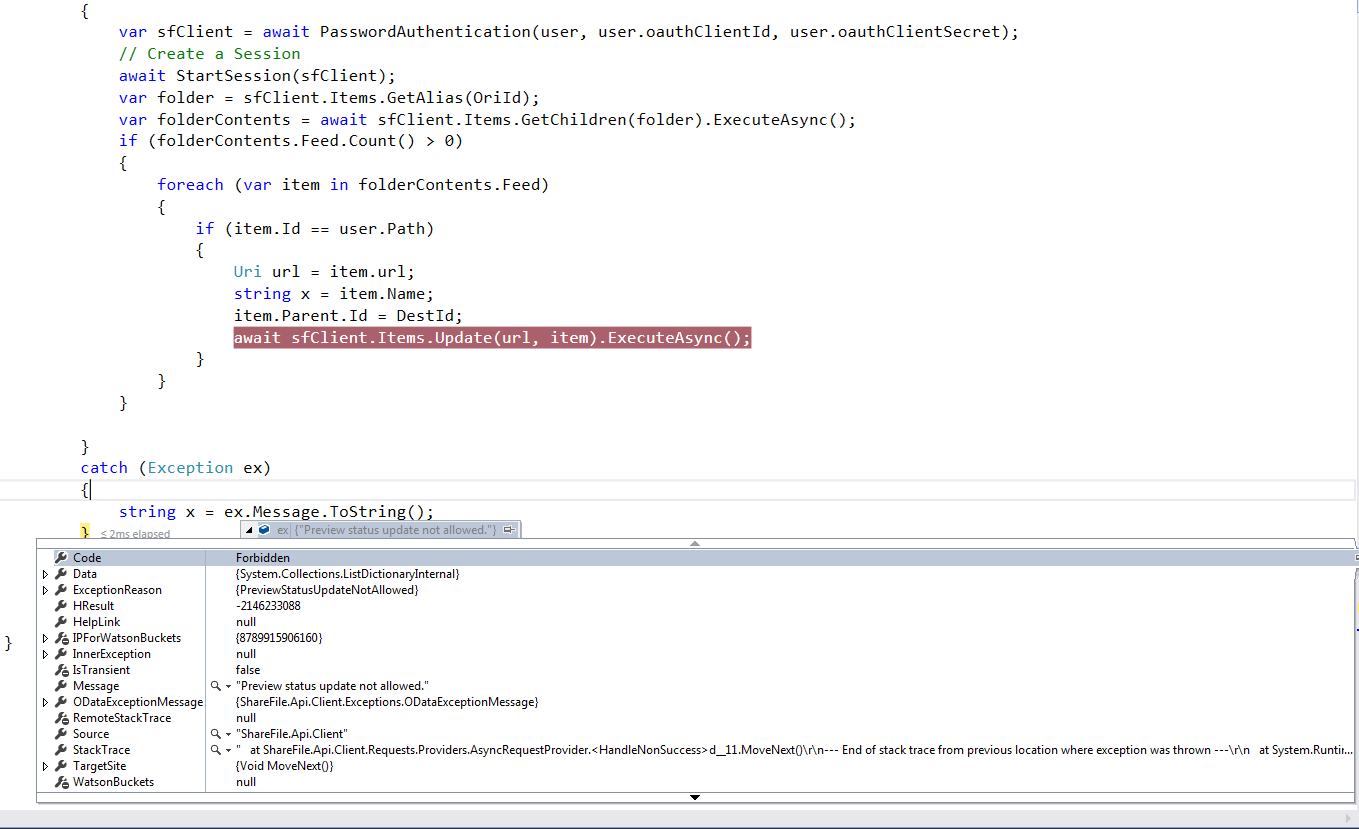Select the HResult value -2146233088
1359x829 pixels.
point(268,606)
